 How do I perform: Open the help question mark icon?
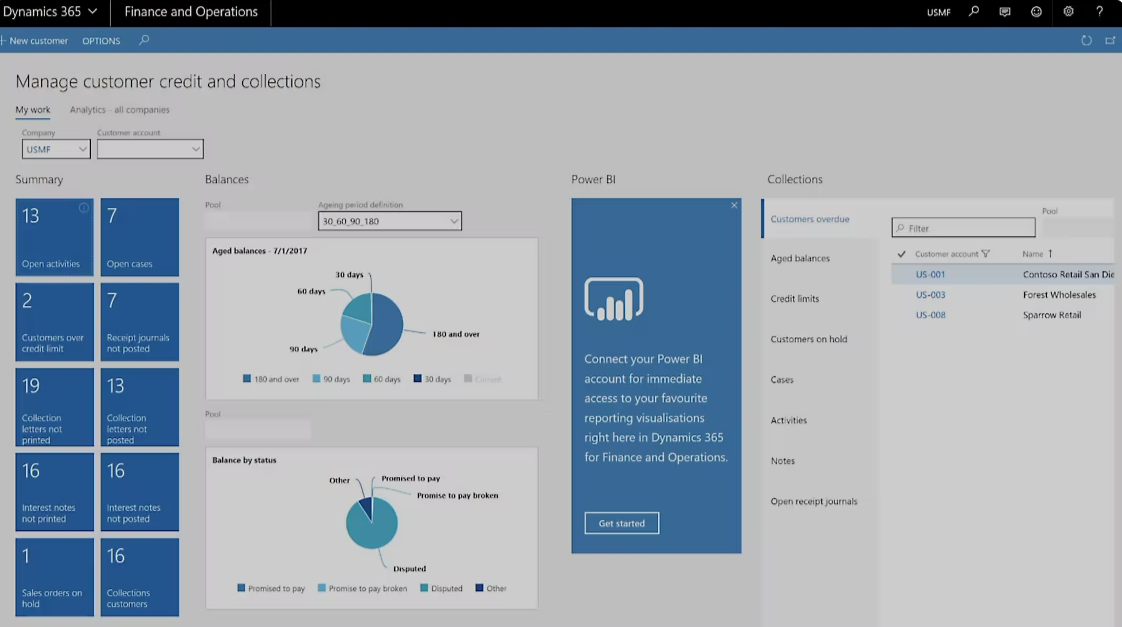[x=1100, y=11]
